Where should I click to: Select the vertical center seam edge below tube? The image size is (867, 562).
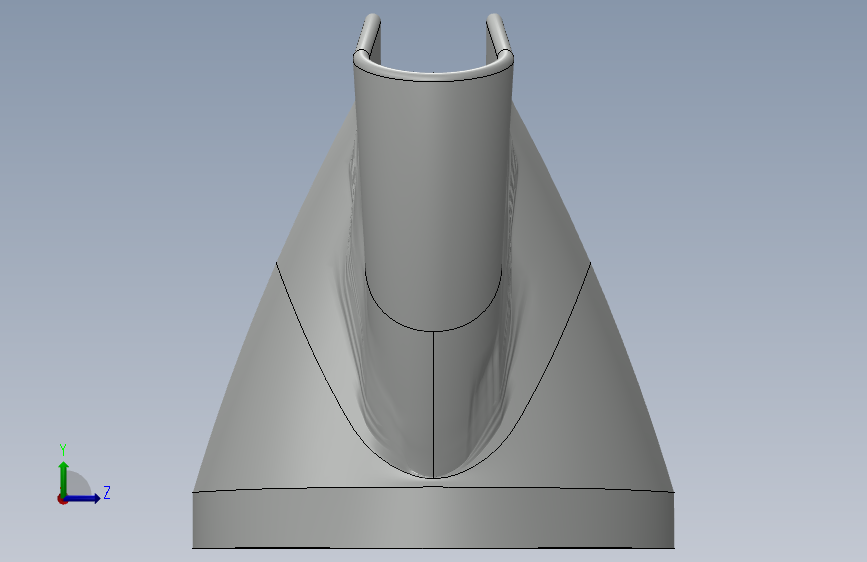[x=433, y=404]
